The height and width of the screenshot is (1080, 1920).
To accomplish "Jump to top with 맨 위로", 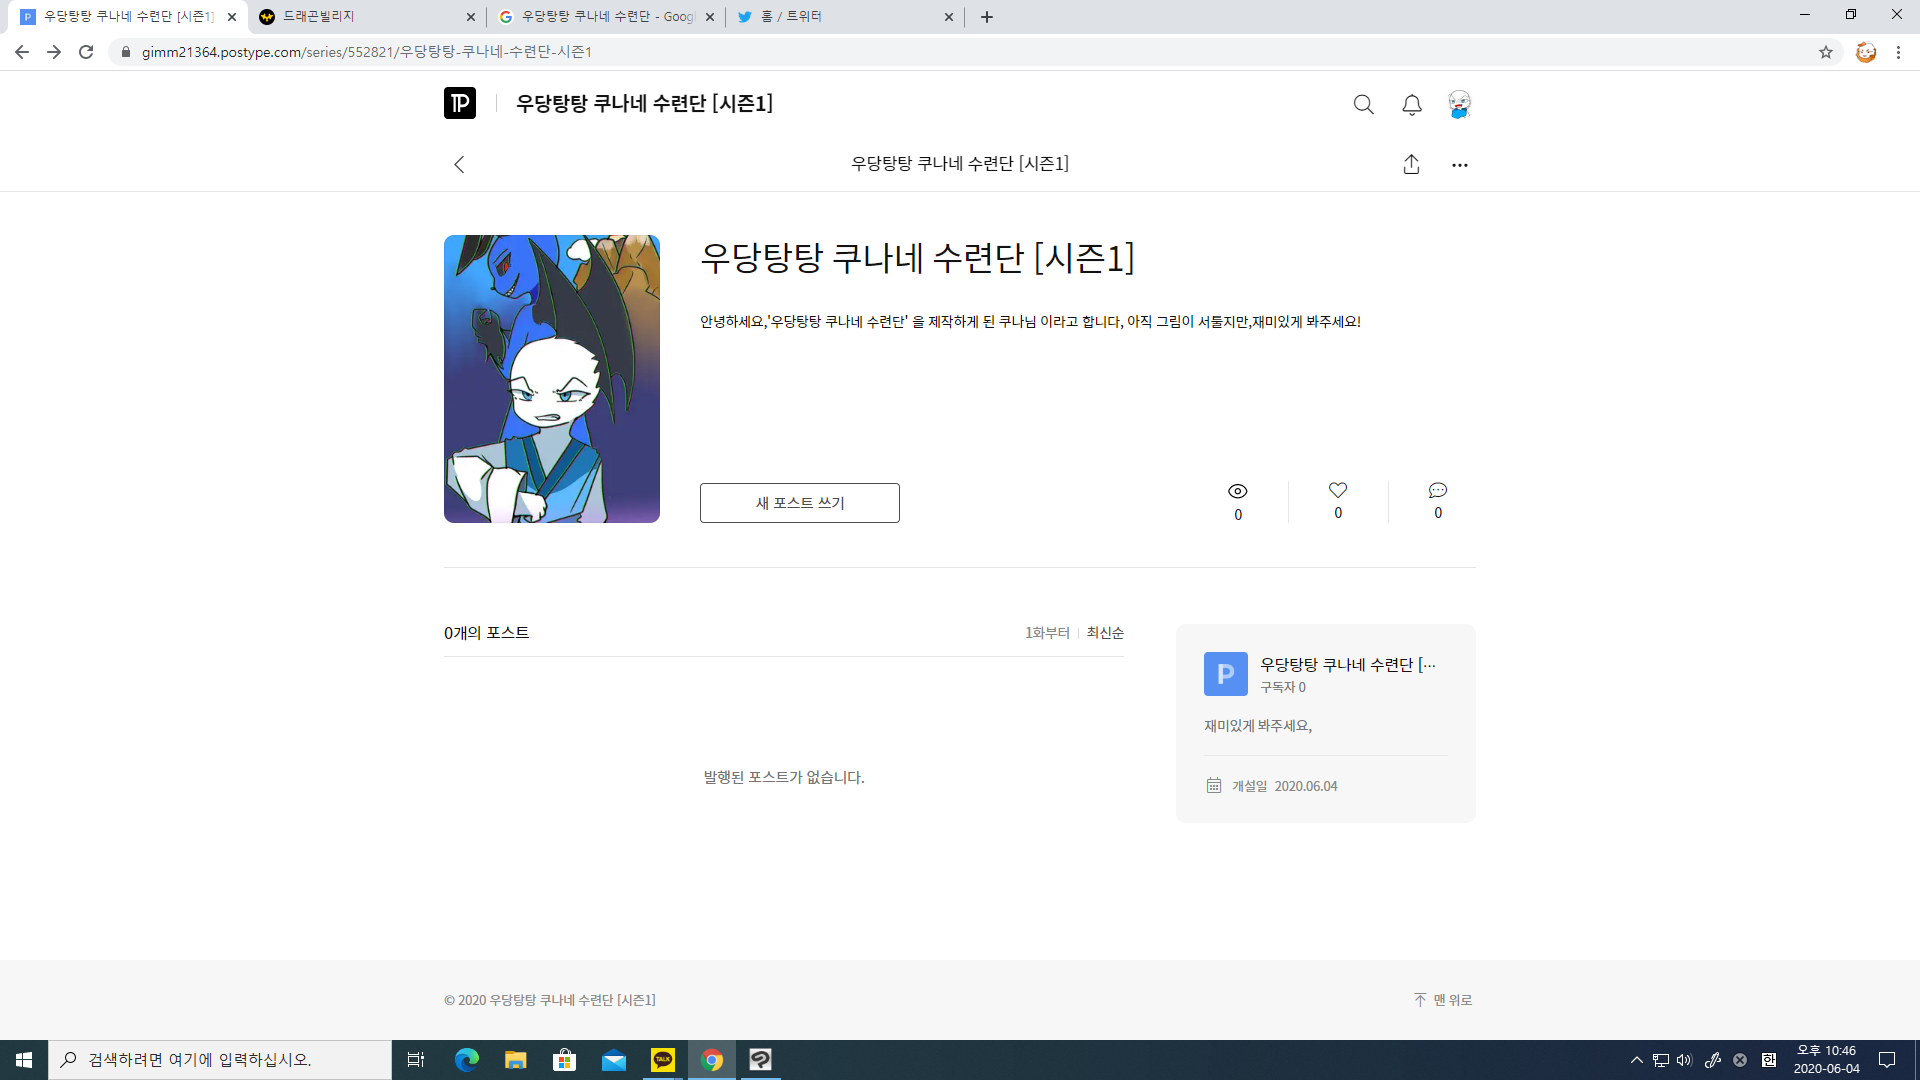I will point(1443,1000).
